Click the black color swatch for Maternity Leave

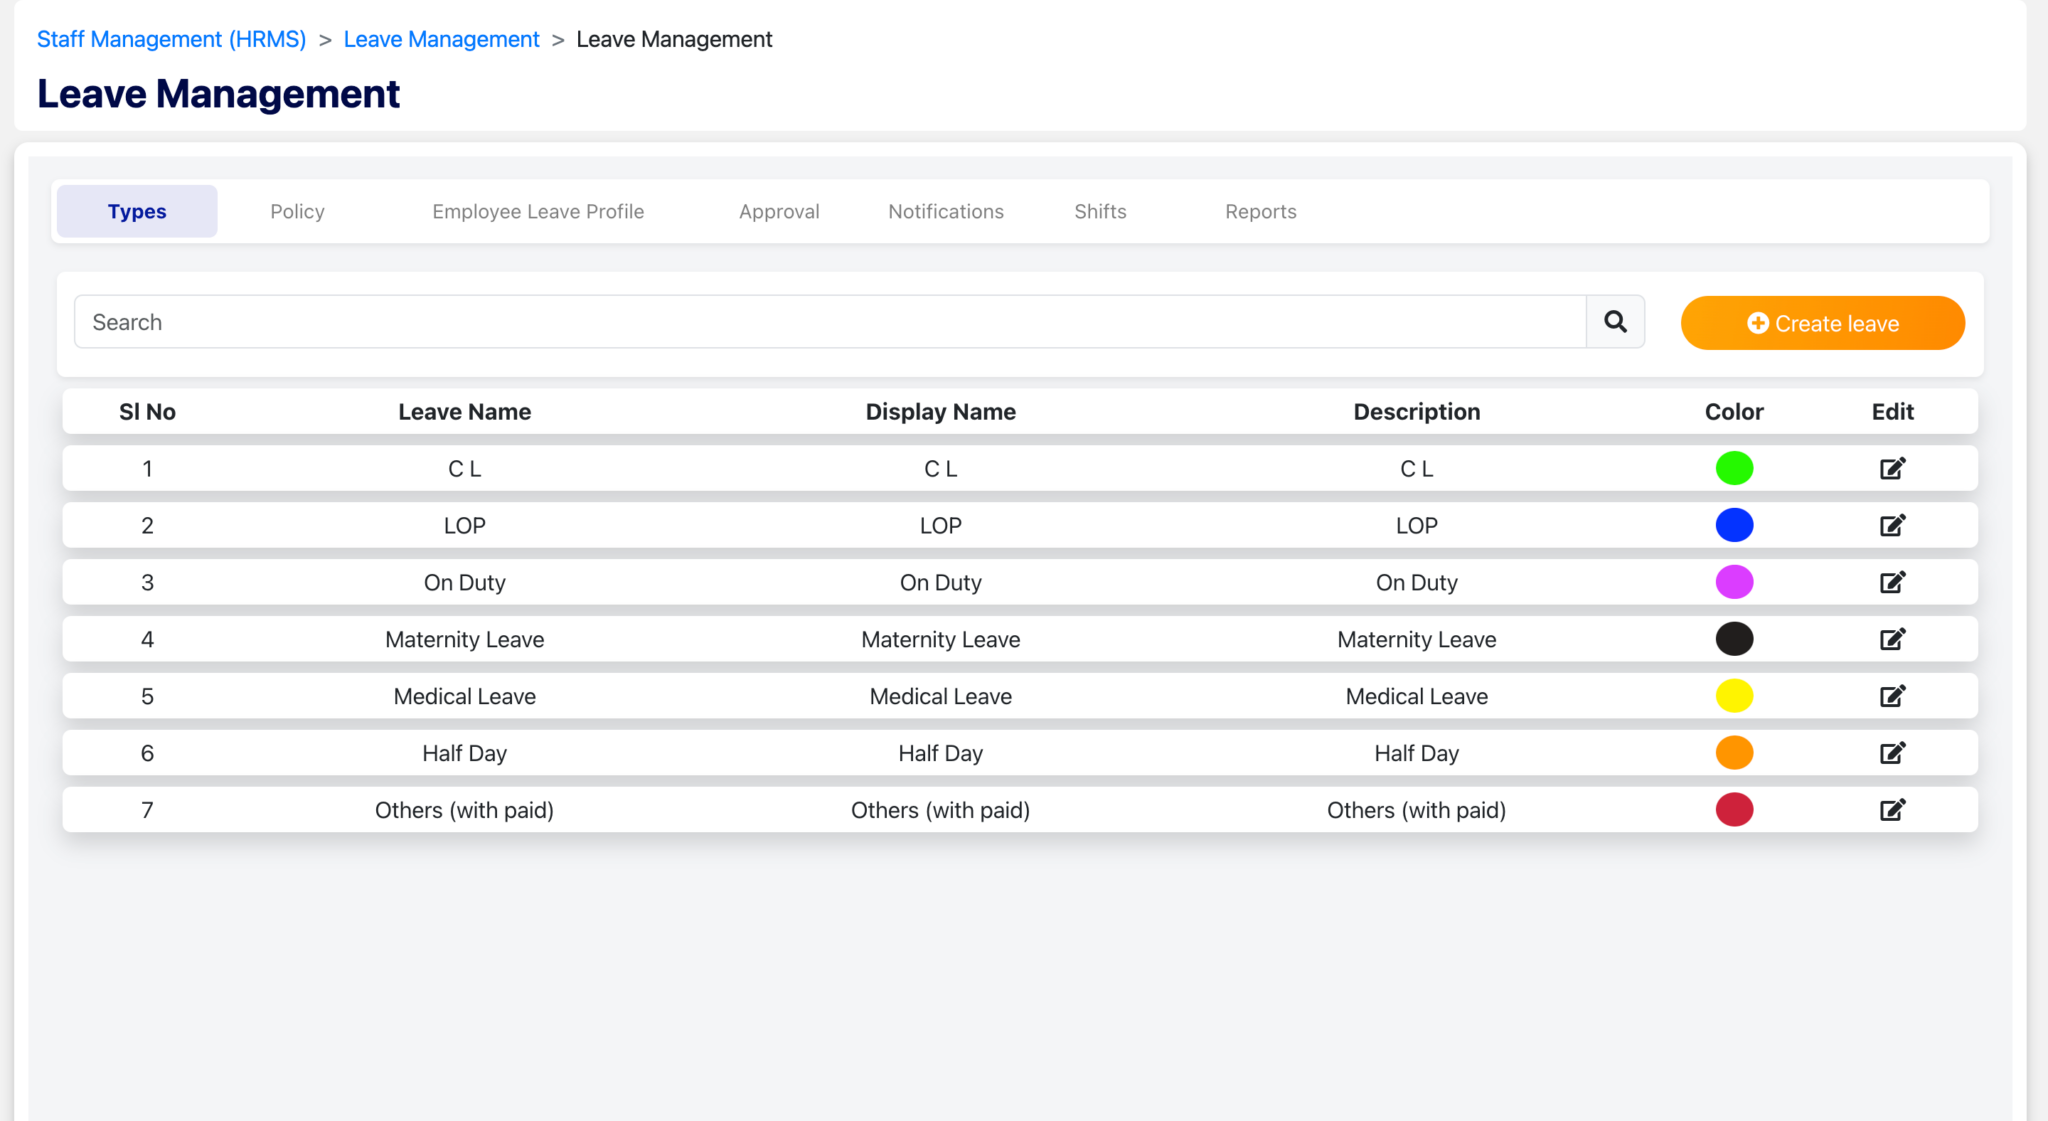coord(1734,639)
